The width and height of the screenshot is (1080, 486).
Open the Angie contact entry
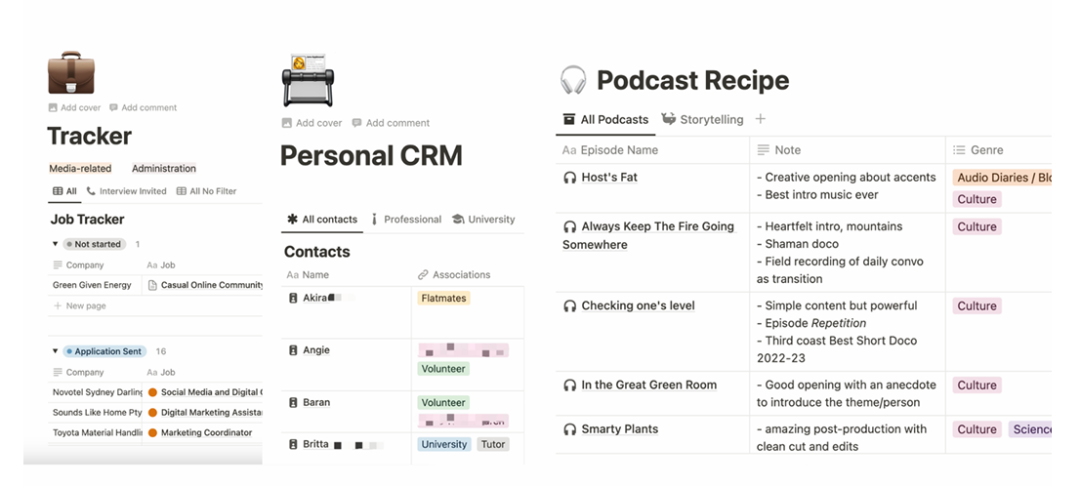pyautogui.click(x=316, y=350)
